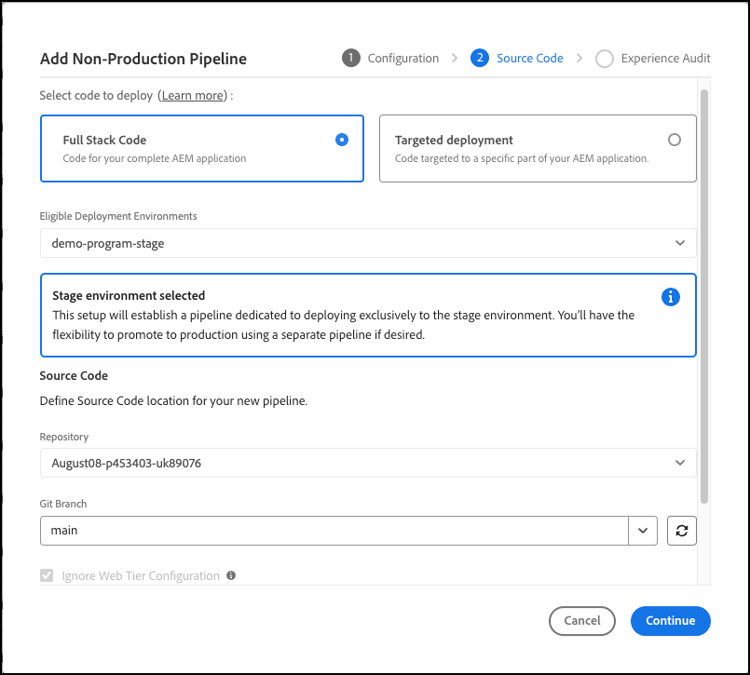Select the Targeted deployment radio button
Image resolution: width=750 pixels, height=675 pixels.
(x=674, y=140)
